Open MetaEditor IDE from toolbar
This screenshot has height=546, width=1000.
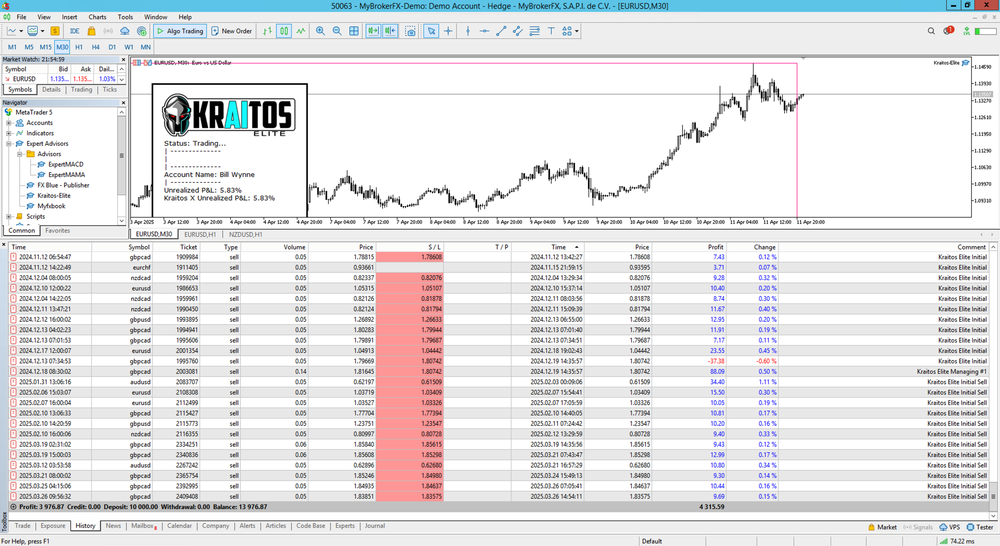click(x=75, y=31)
